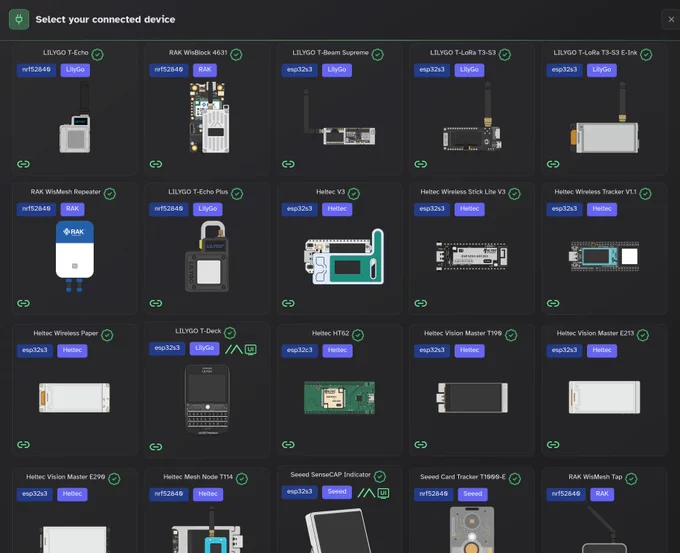Image resolution: width=680 pixels, height=553 pixels.
Task: Close the device selection dialog
Action: [671, 20]
